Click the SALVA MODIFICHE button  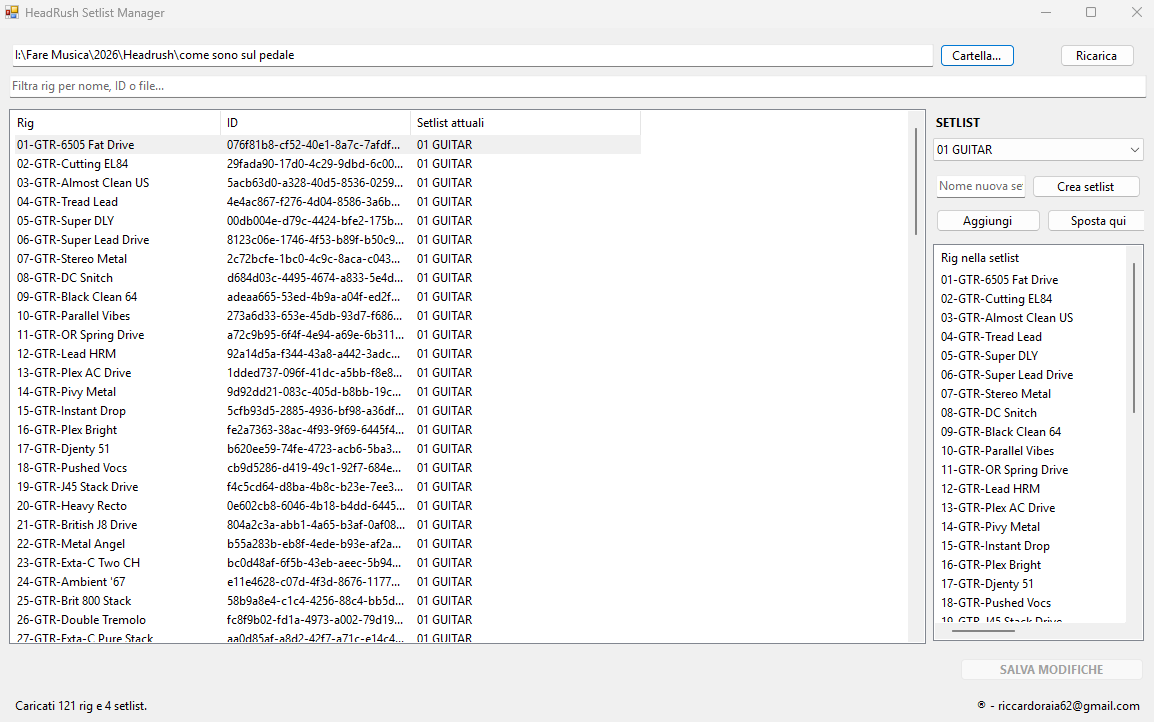[x=1051, y=670]
